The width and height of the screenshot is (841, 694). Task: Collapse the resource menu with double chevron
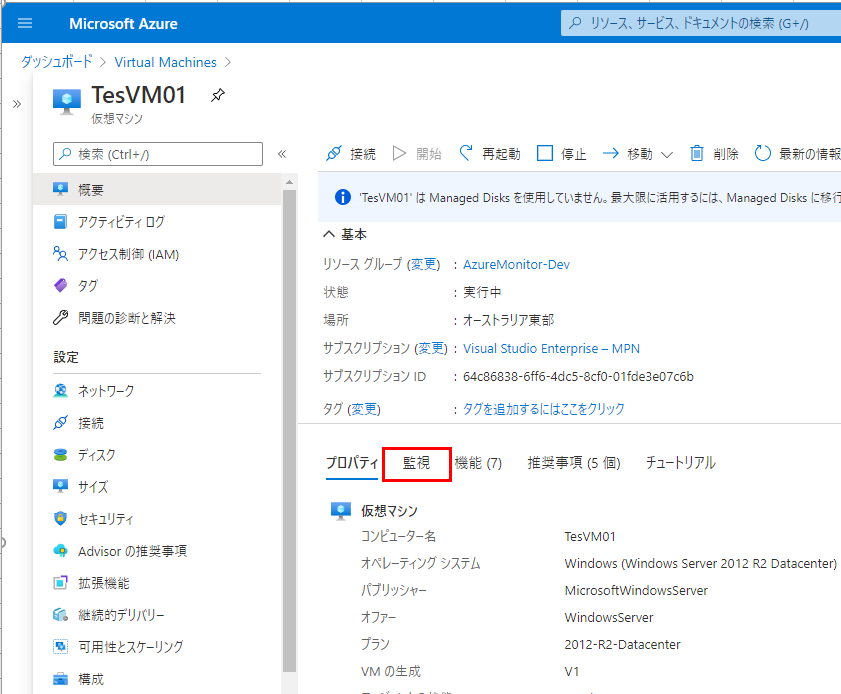pos(282,154)
